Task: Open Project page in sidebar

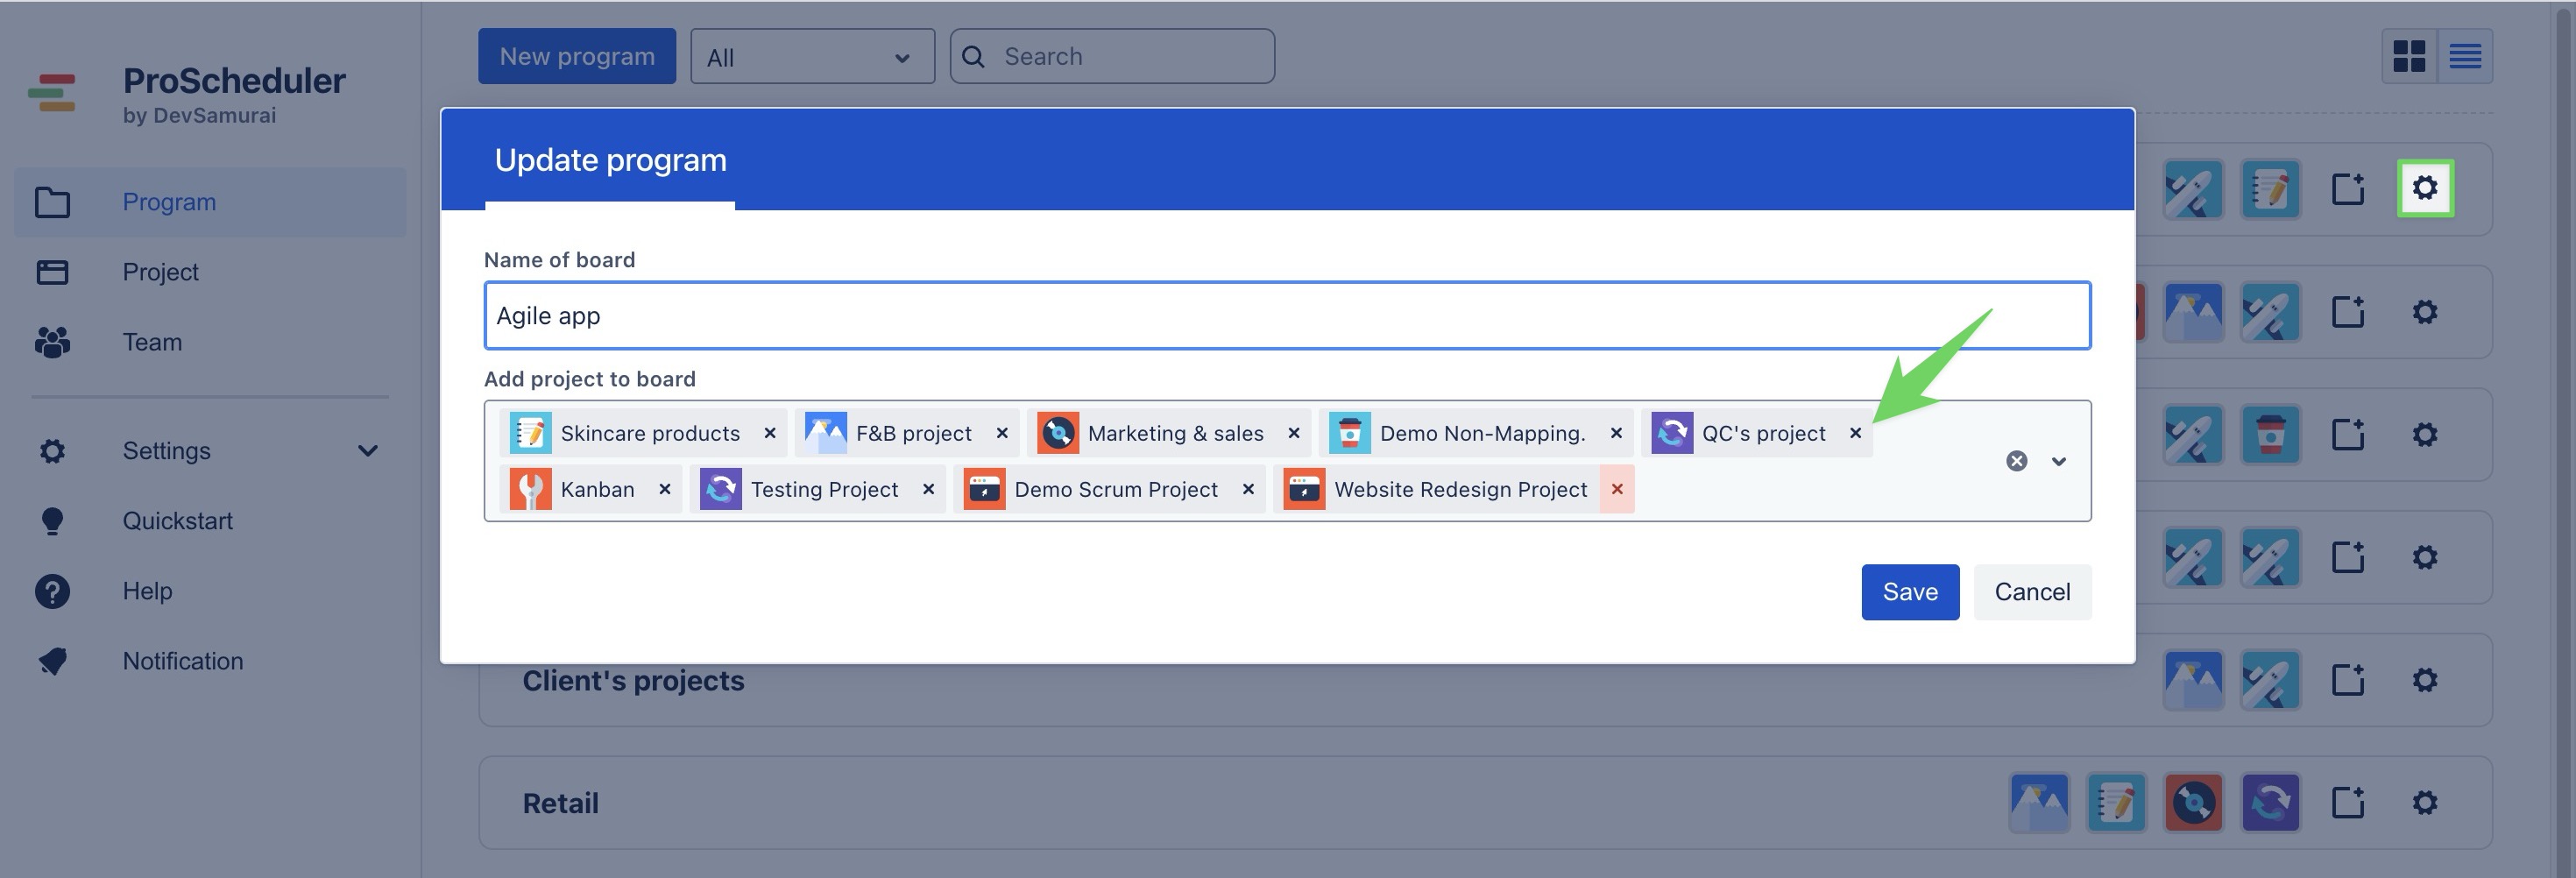Action: pos(160,272)
